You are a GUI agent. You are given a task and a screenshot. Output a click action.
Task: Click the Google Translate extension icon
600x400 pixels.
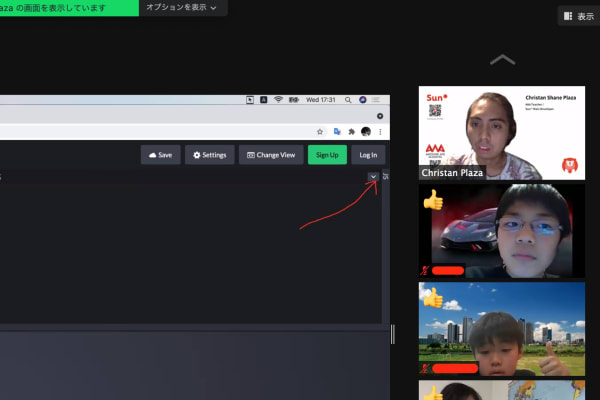(x=337, y=131)
